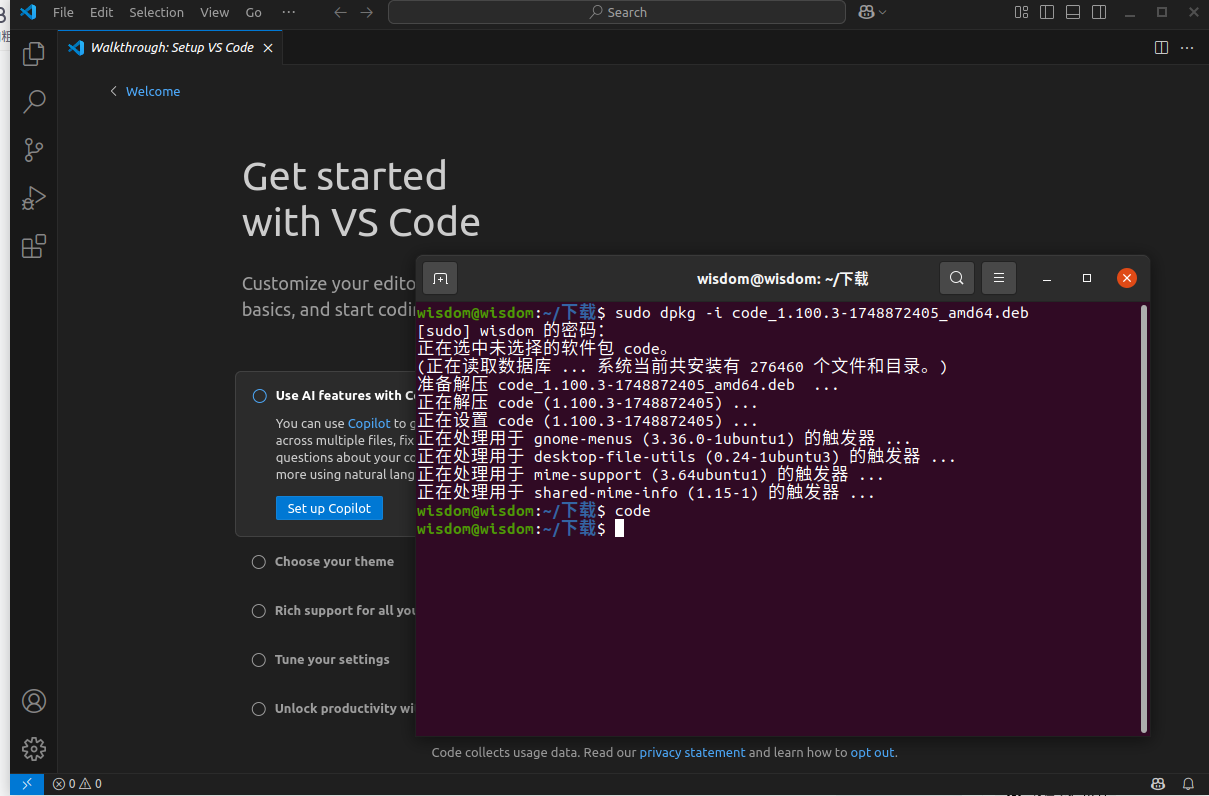1209x796 pixels.
Task: Open the Extensions view
Action: (x=34, y=246)
